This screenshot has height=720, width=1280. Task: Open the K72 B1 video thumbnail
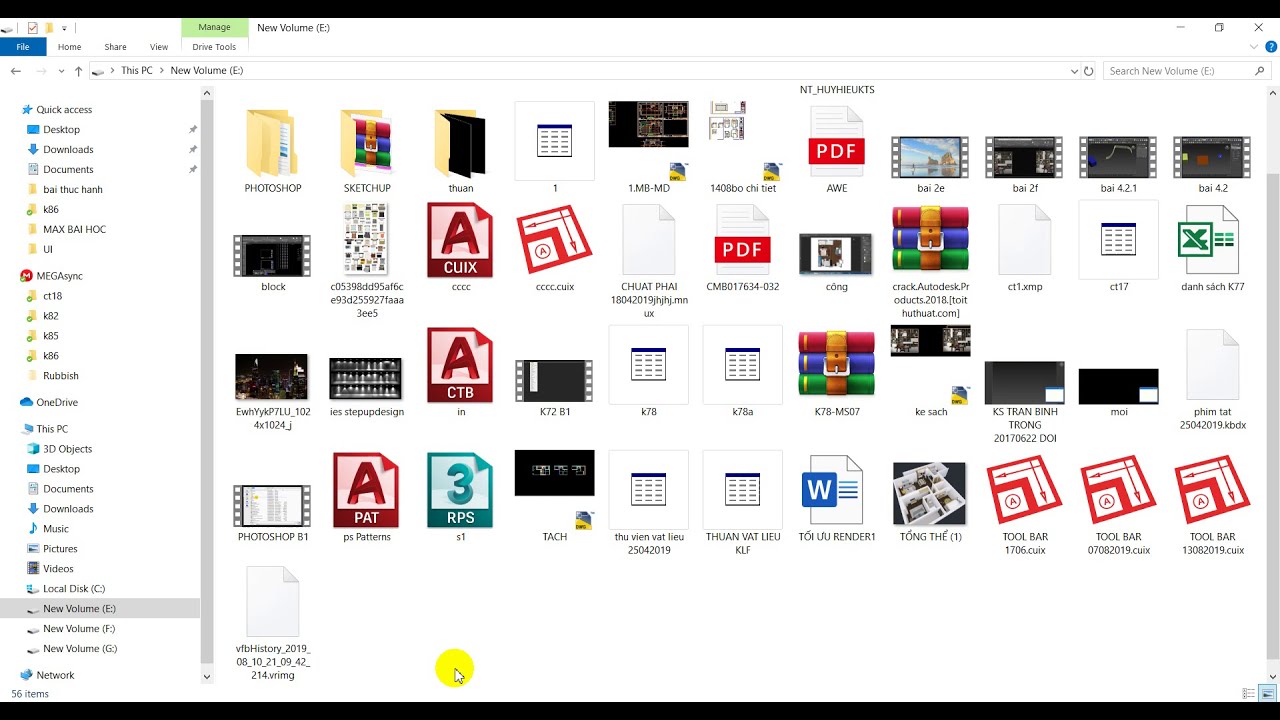point(554,381)
